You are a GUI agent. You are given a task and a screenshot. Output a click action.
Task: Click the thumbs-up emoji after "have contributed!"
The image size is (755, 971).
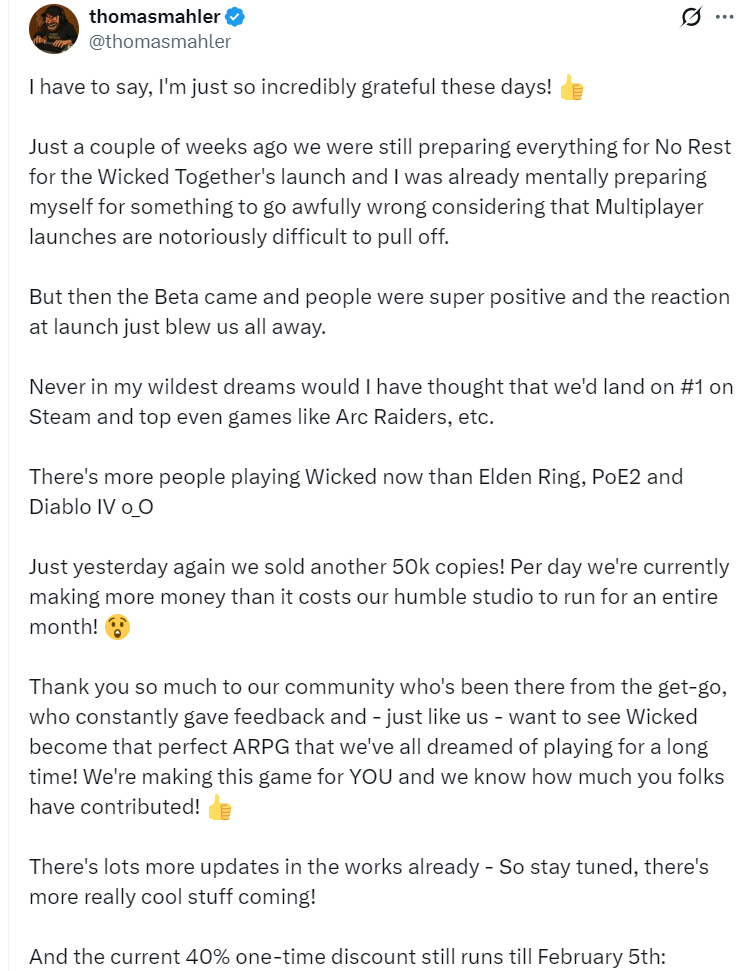tap(219, 807)
